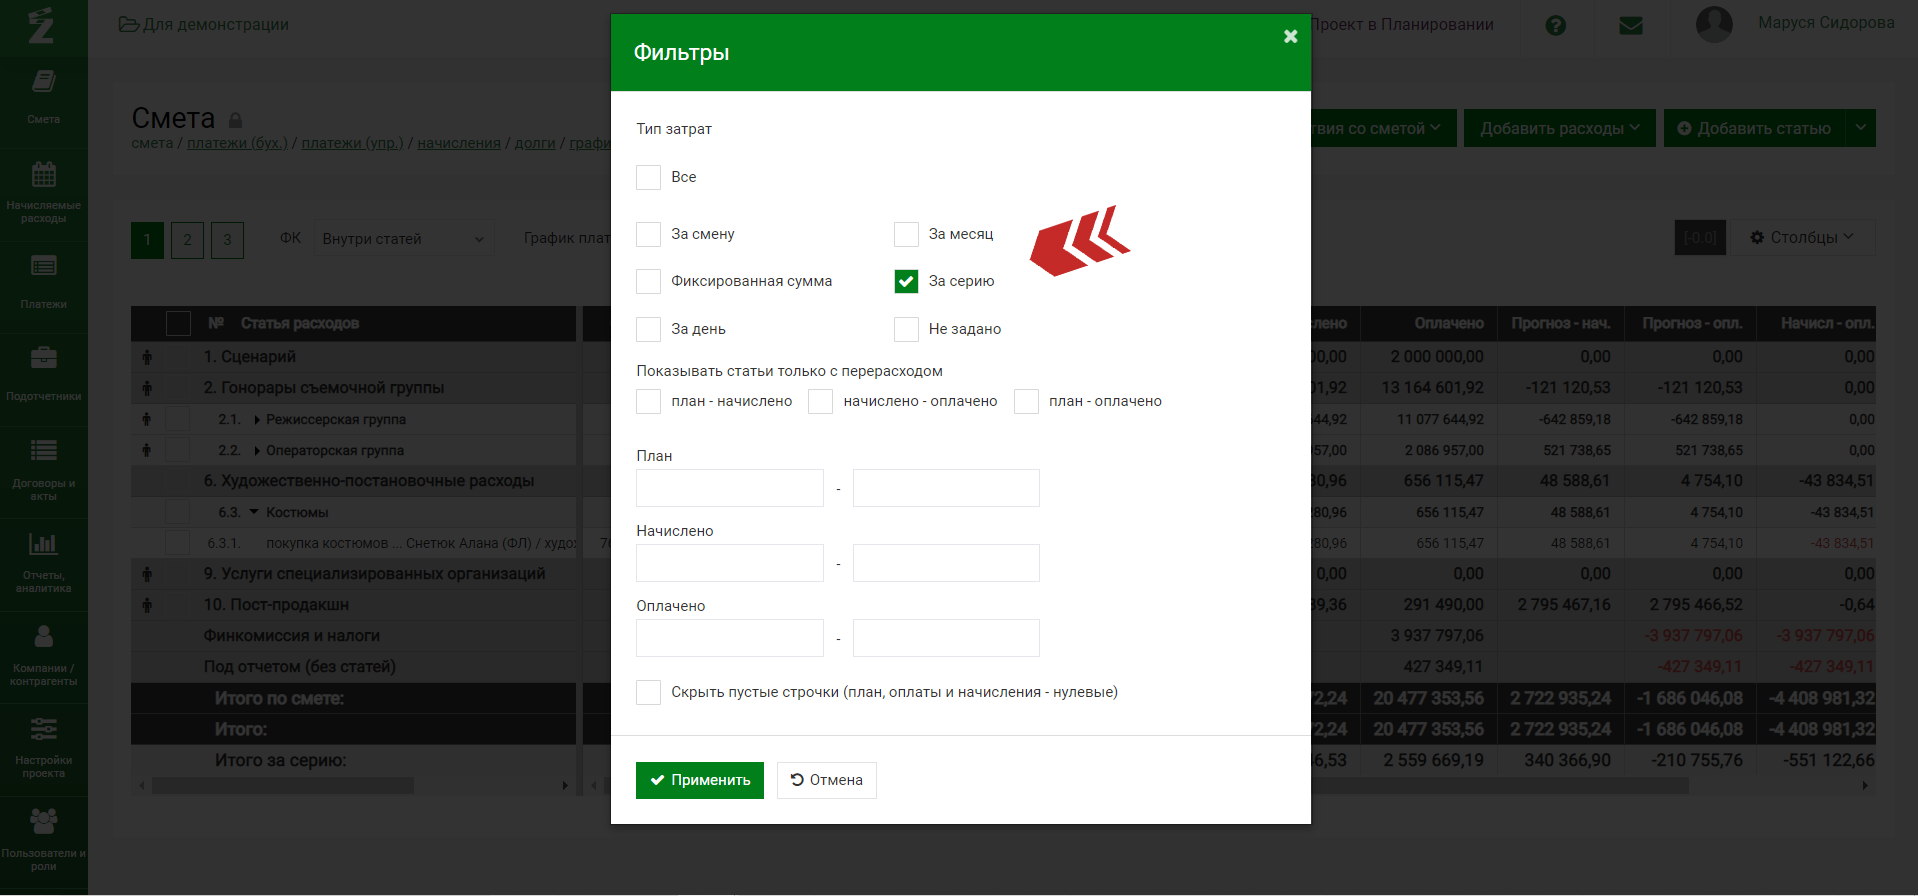Switch to page tab 2
The height and width of the screenshot is (896, 1918).
(x=187, y=240)
